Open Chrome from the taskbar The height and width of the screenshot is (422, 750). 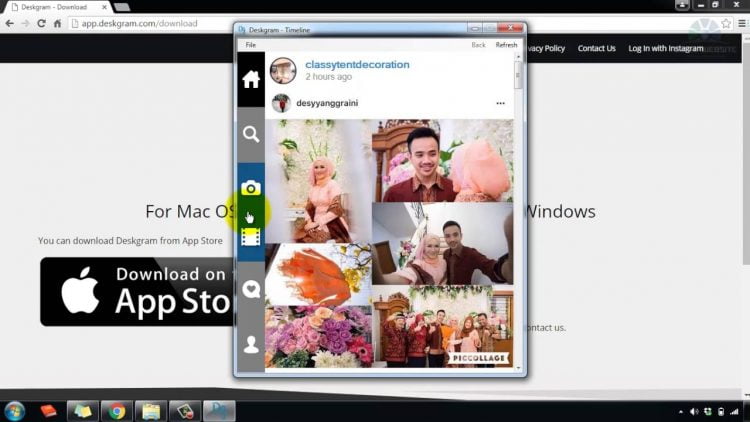point(116,411)
